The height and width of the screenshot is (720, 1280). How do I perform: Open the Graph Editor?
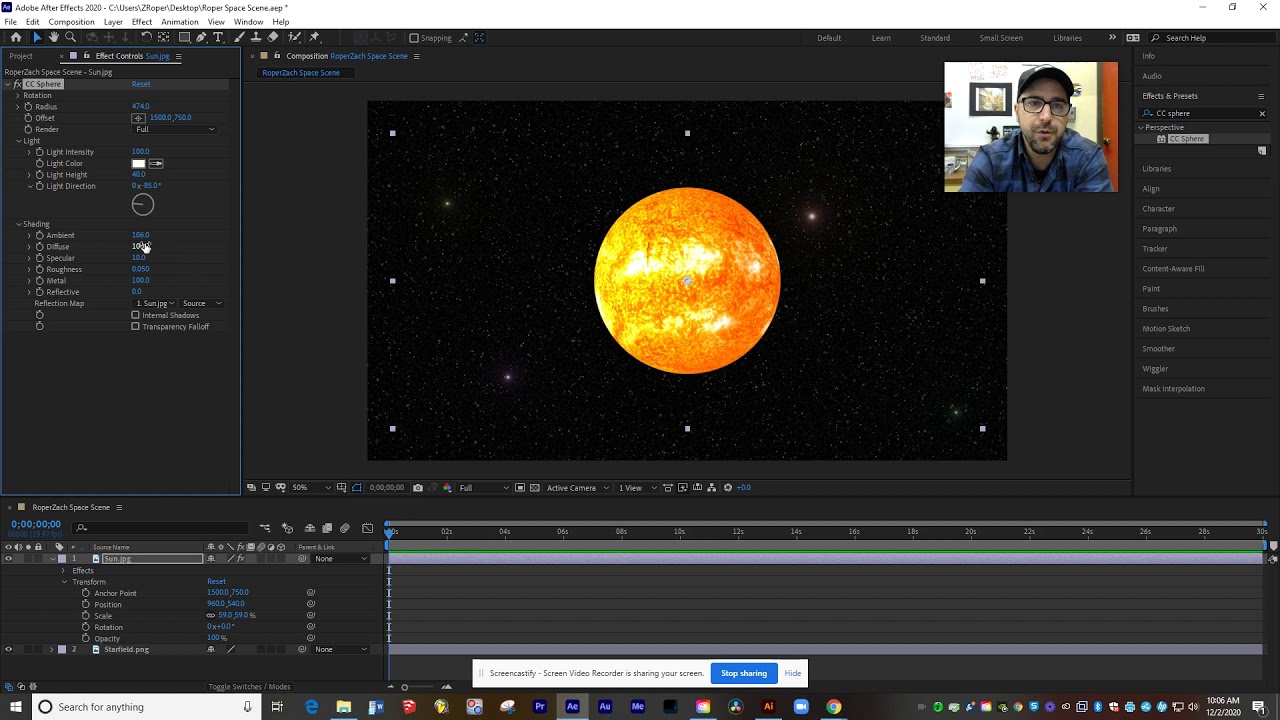tap(368, 528)
